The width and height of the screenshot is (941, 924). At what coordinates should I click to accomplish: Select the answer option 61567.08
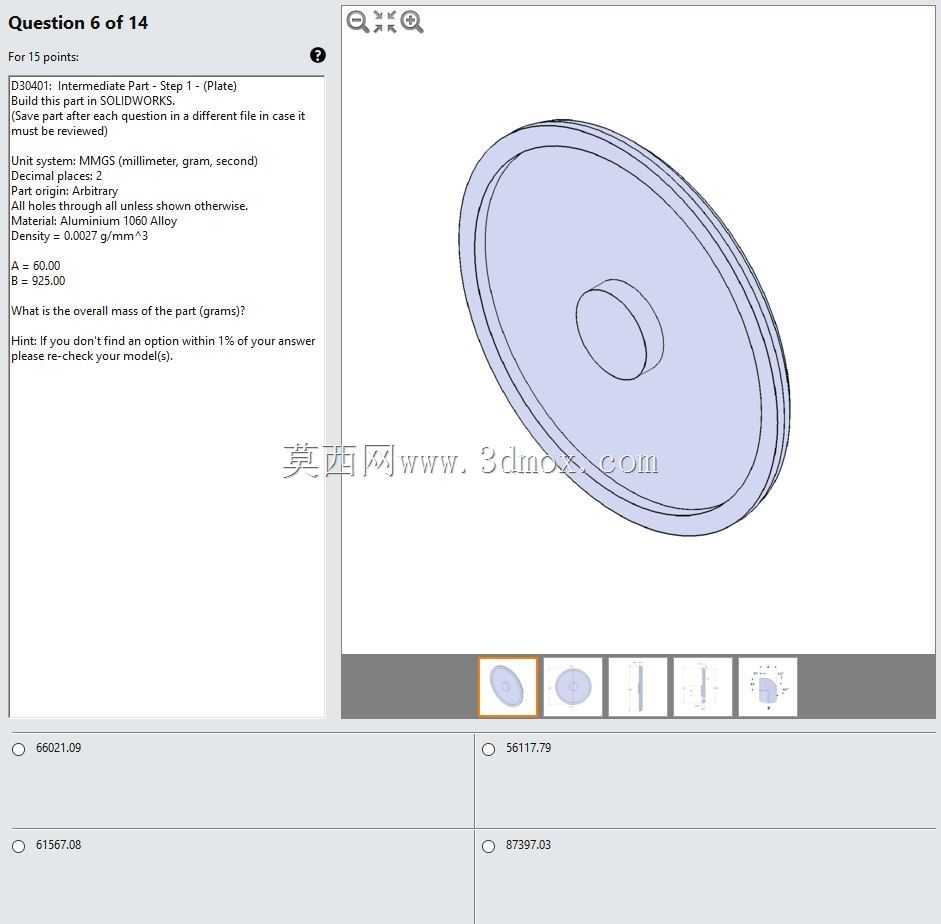pos(19,846)
